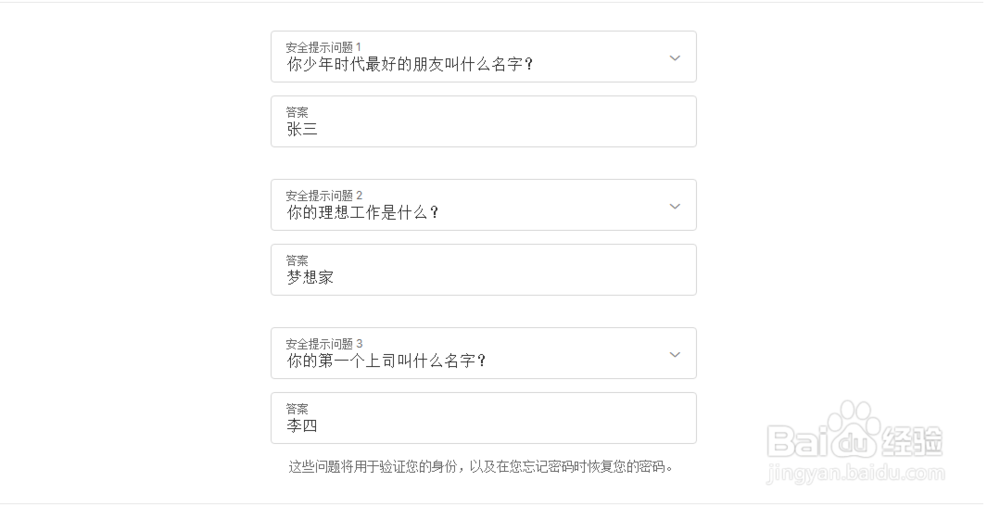The image size is (1000, 507).
Task: Click the 答案 label above 张三
Action: (297, 112)
